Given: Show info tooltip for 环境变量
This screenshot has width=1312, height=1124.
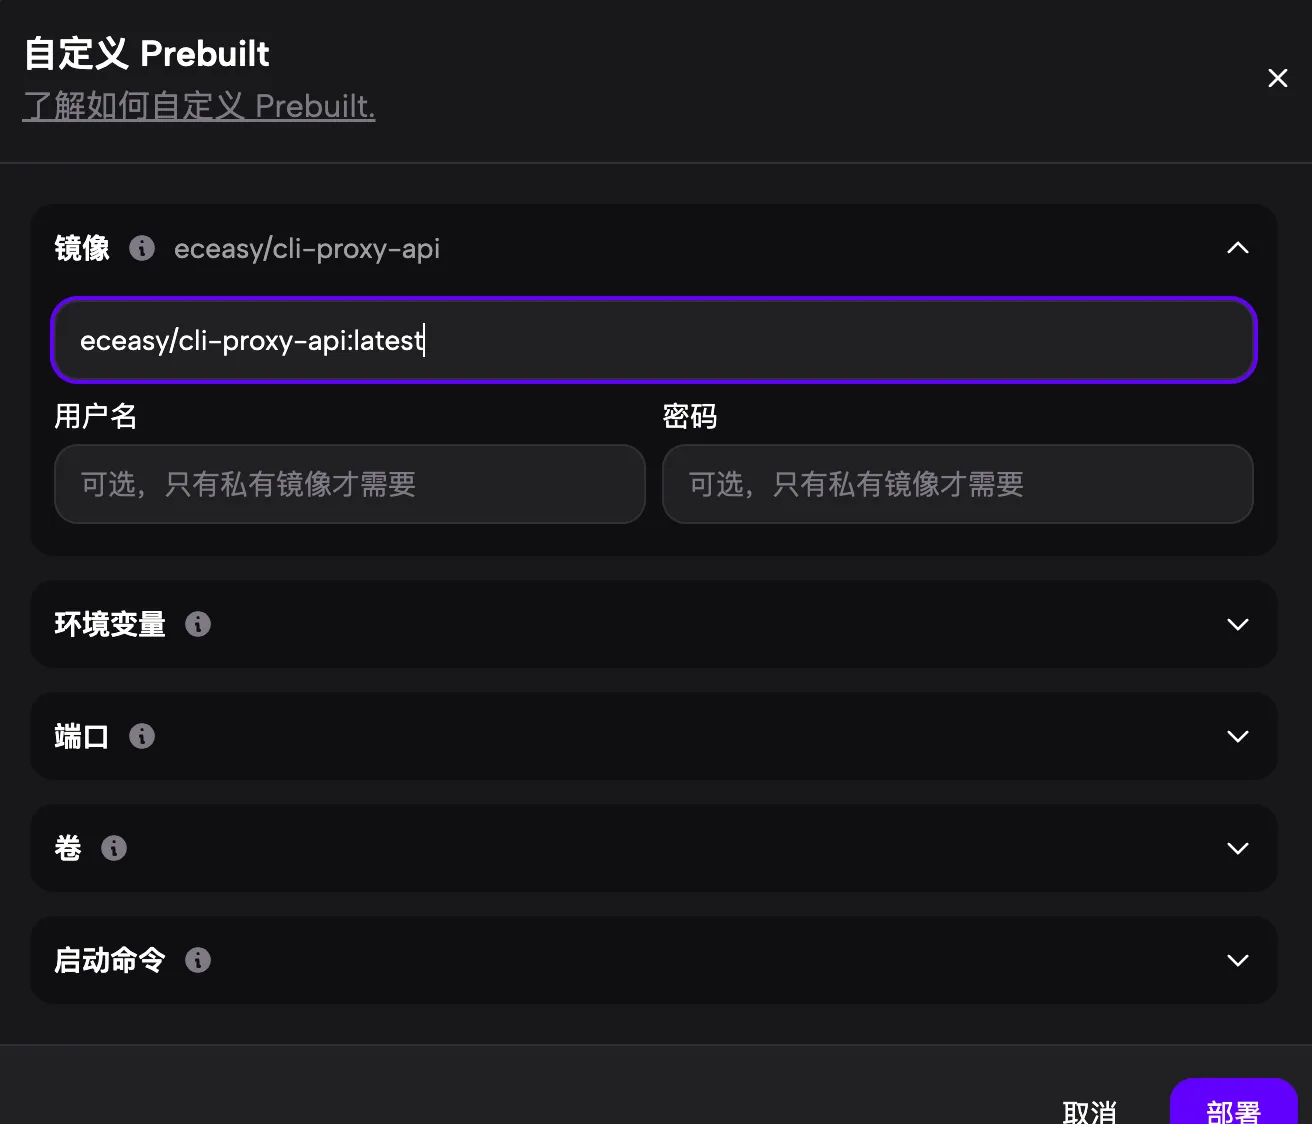Looking at the screenshot, I should [198, 624].
